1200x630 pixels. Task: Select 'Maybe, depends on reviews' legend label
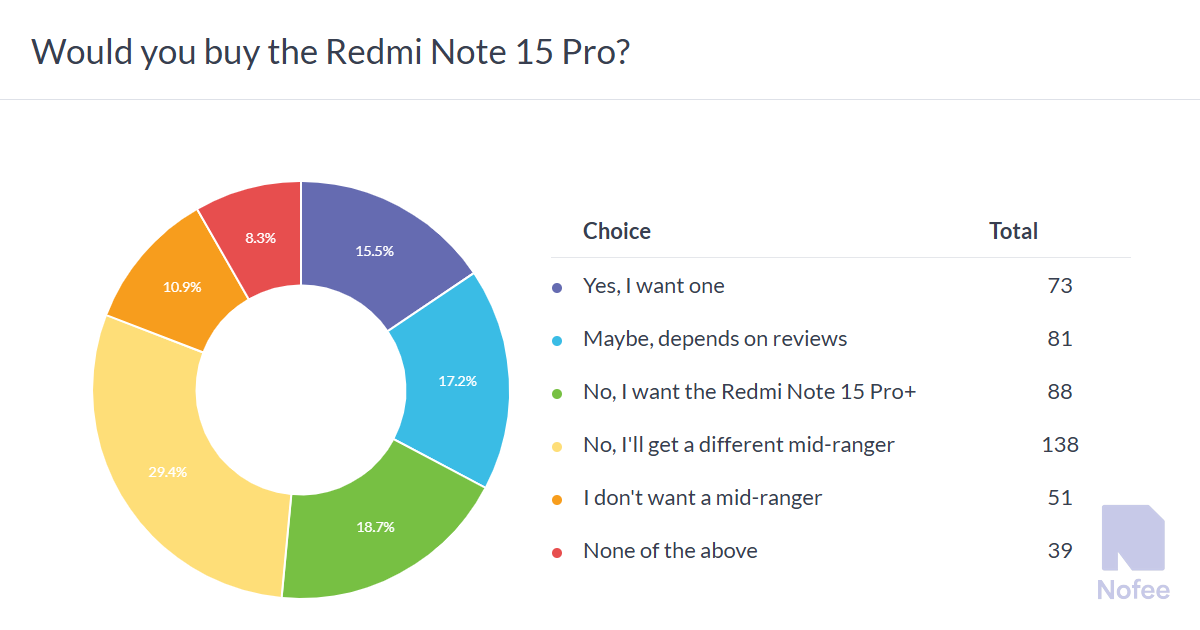[715, 339]
